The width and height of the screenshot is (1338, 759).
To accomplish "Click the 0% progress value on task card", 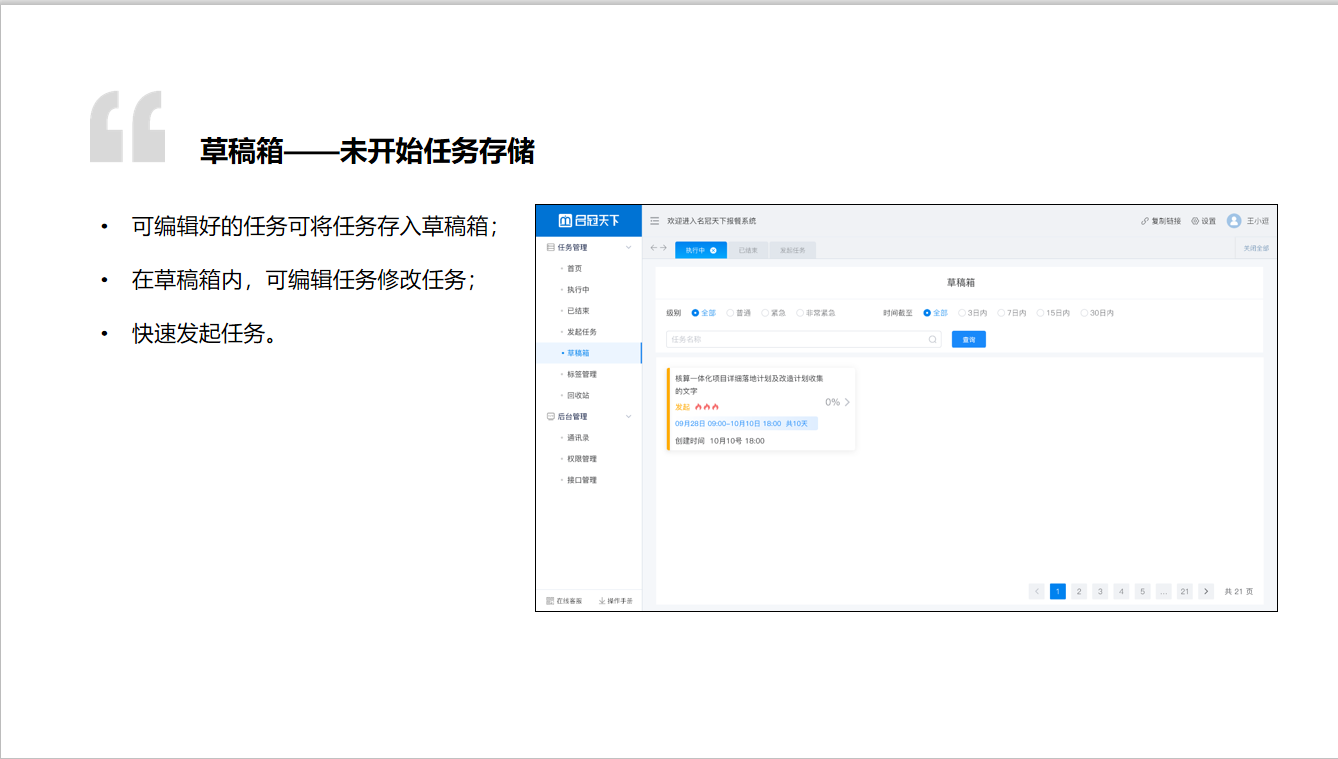I will pyautogui.click(x=832, y=402).
